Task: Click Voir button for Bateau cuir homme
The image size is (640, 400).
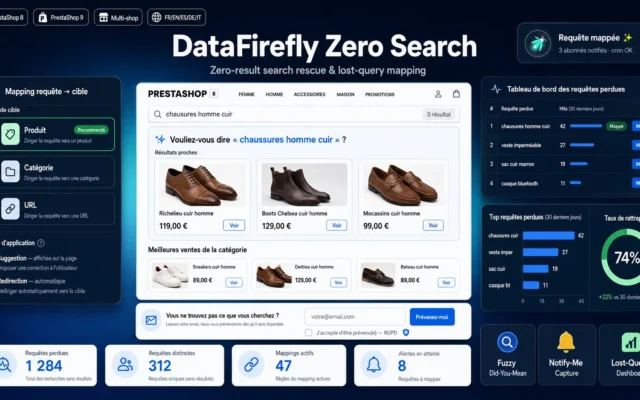Action: [446, 282]
